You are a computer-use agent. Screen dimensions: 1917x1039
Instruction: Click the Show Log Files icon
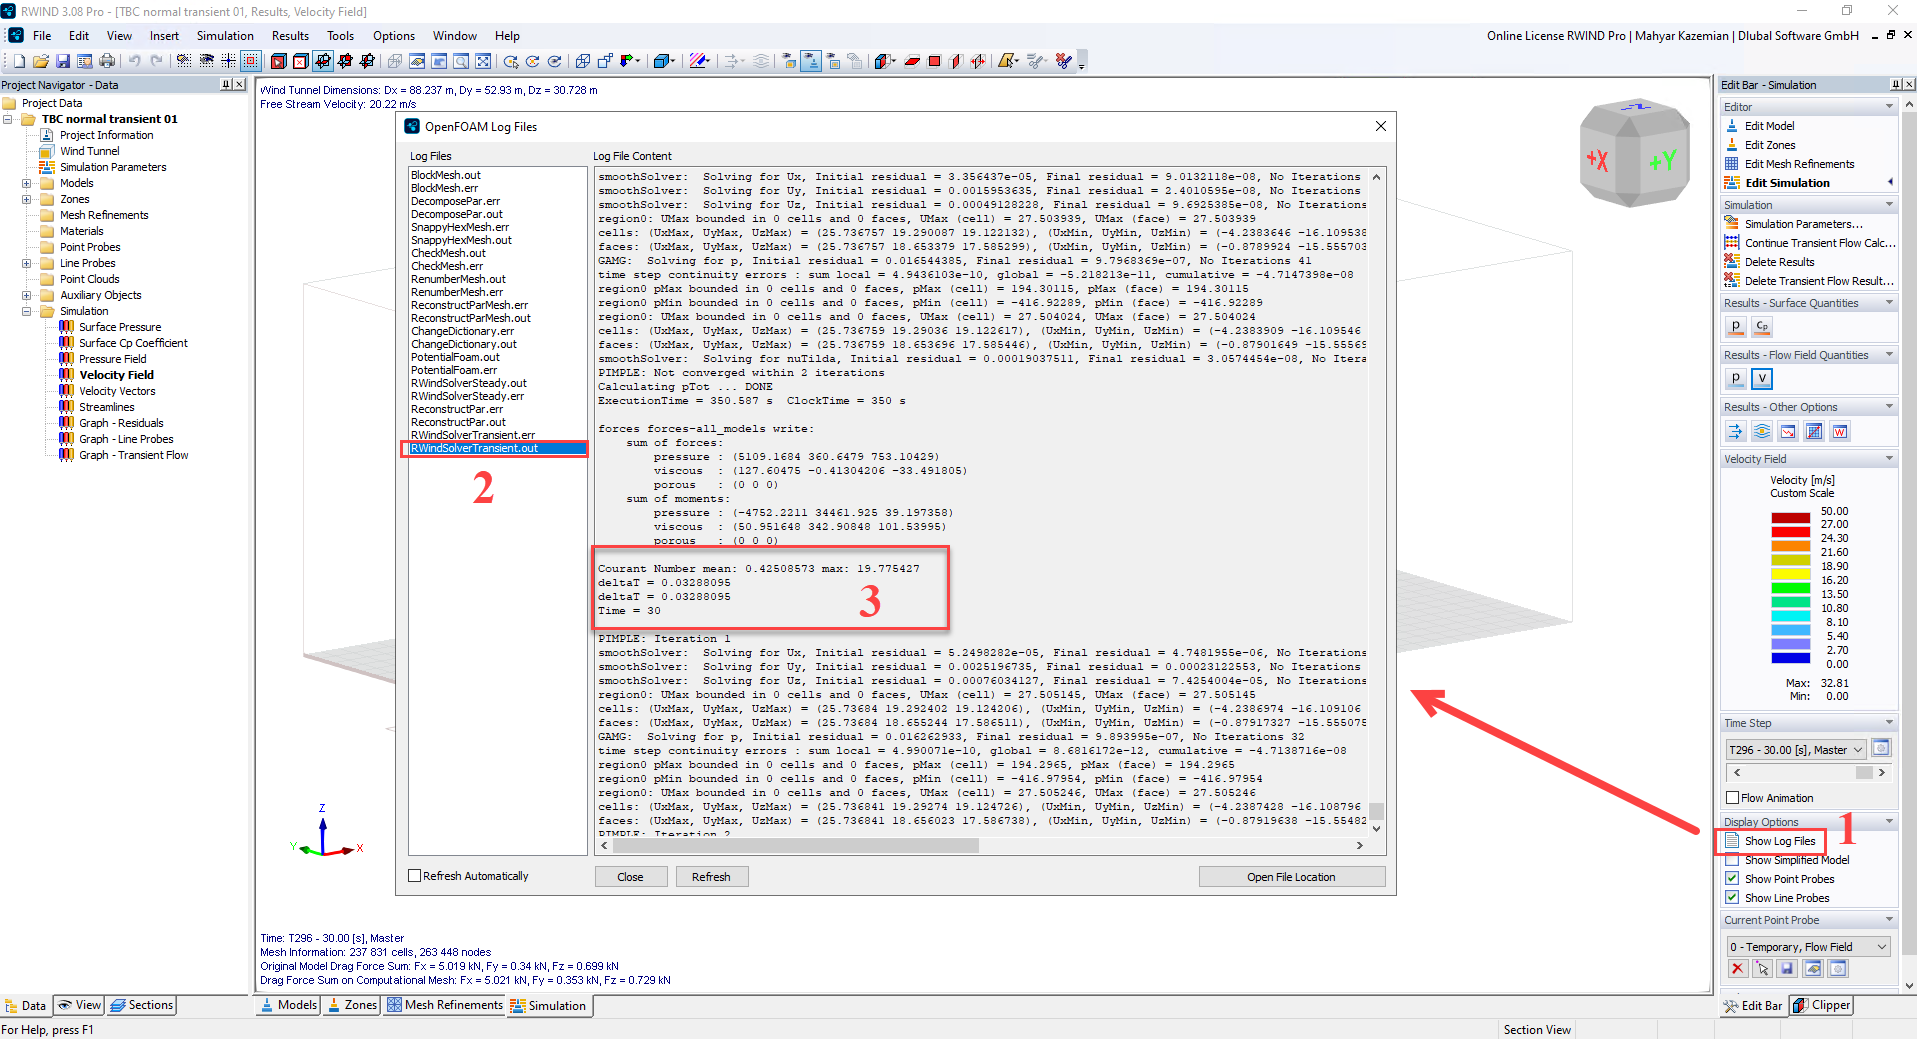(1732, 841)
